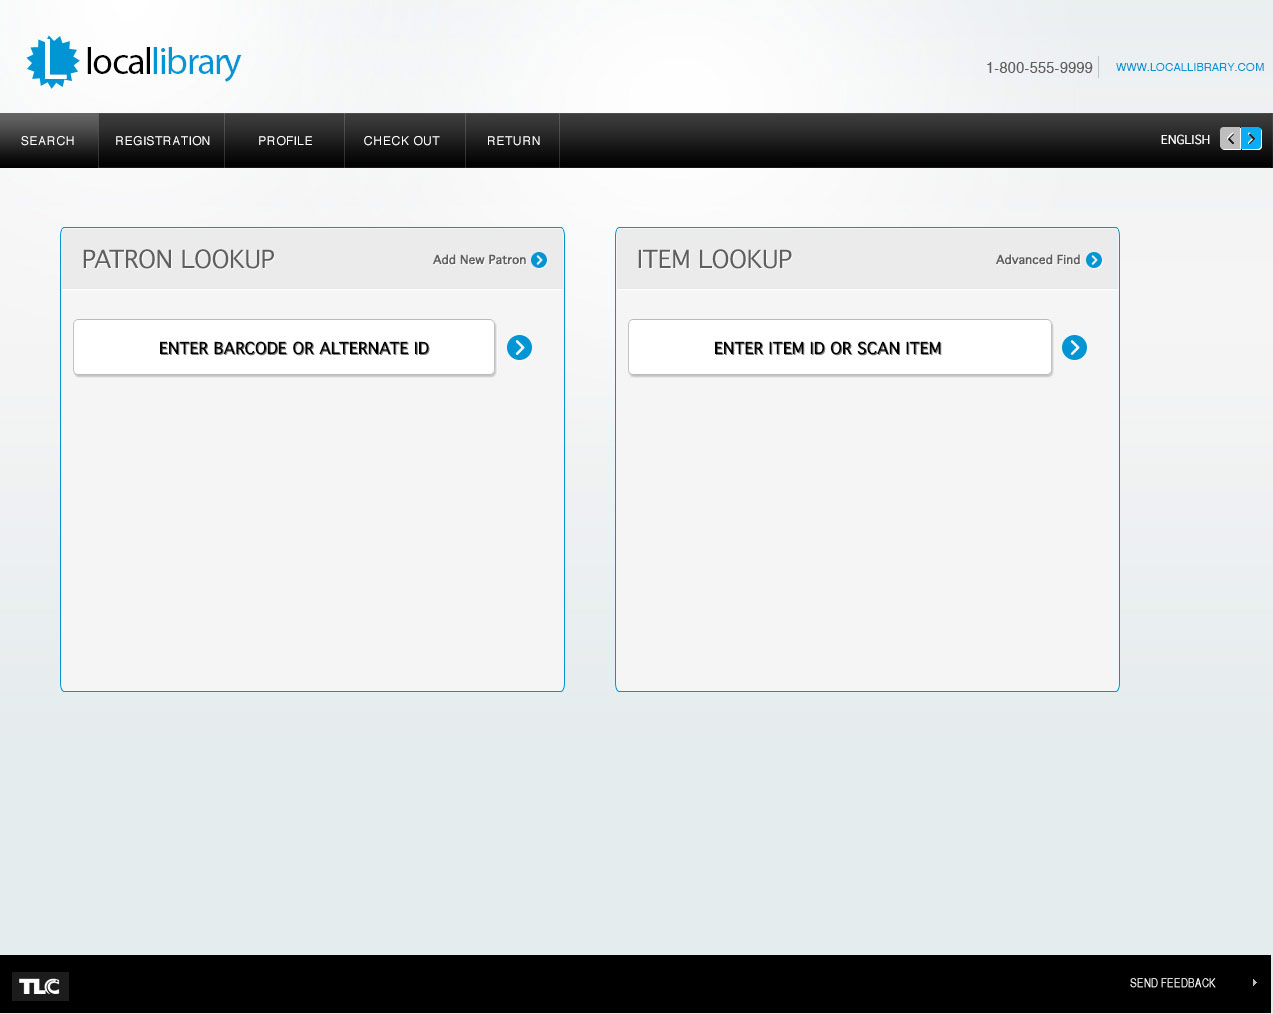Image resolution: width=1273 pixels, height=1014 pixels.
Task: Switch to next language with the right chevron
Action: tap(1251, 139)
